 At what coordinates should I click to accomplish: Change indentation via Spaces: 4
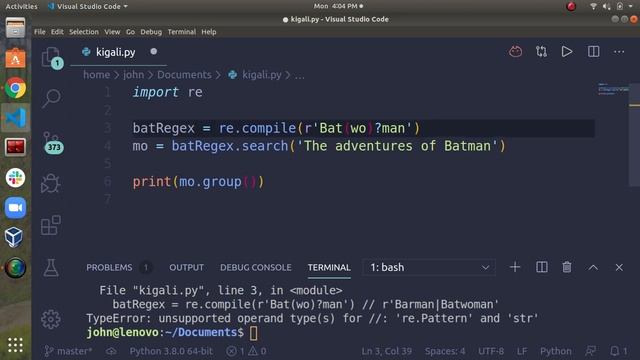click(445, 351)
